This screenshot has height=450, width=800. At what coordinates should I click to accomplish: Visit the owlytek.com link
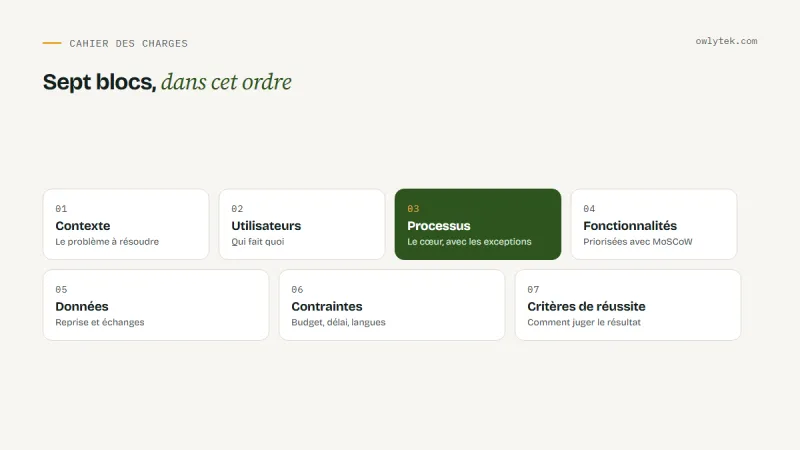(726, 41)
